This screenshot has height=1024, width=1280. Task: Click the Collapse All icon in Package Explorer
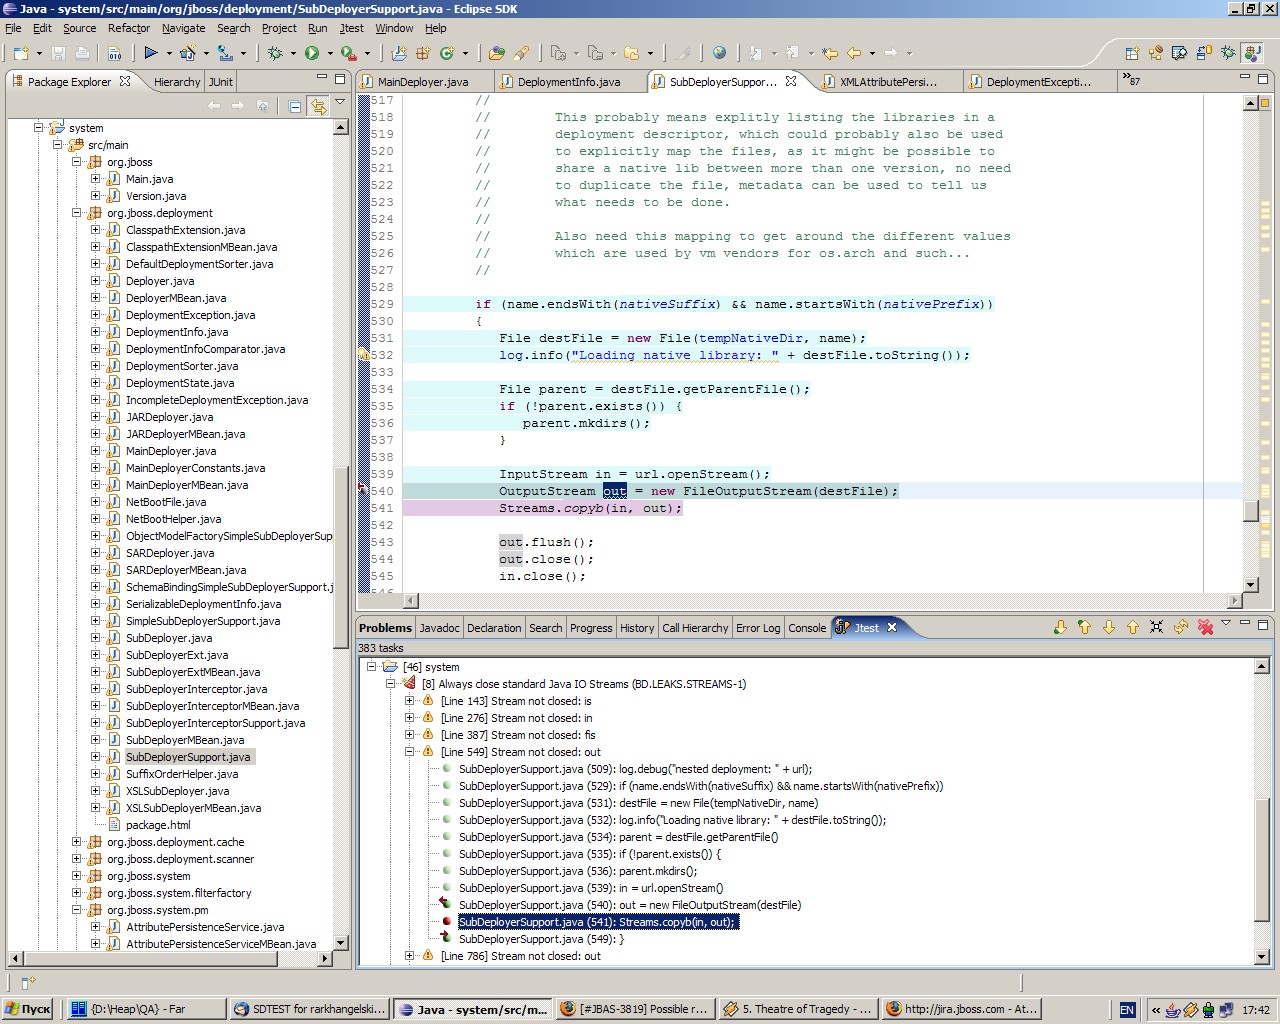click(x=295, y=106)
